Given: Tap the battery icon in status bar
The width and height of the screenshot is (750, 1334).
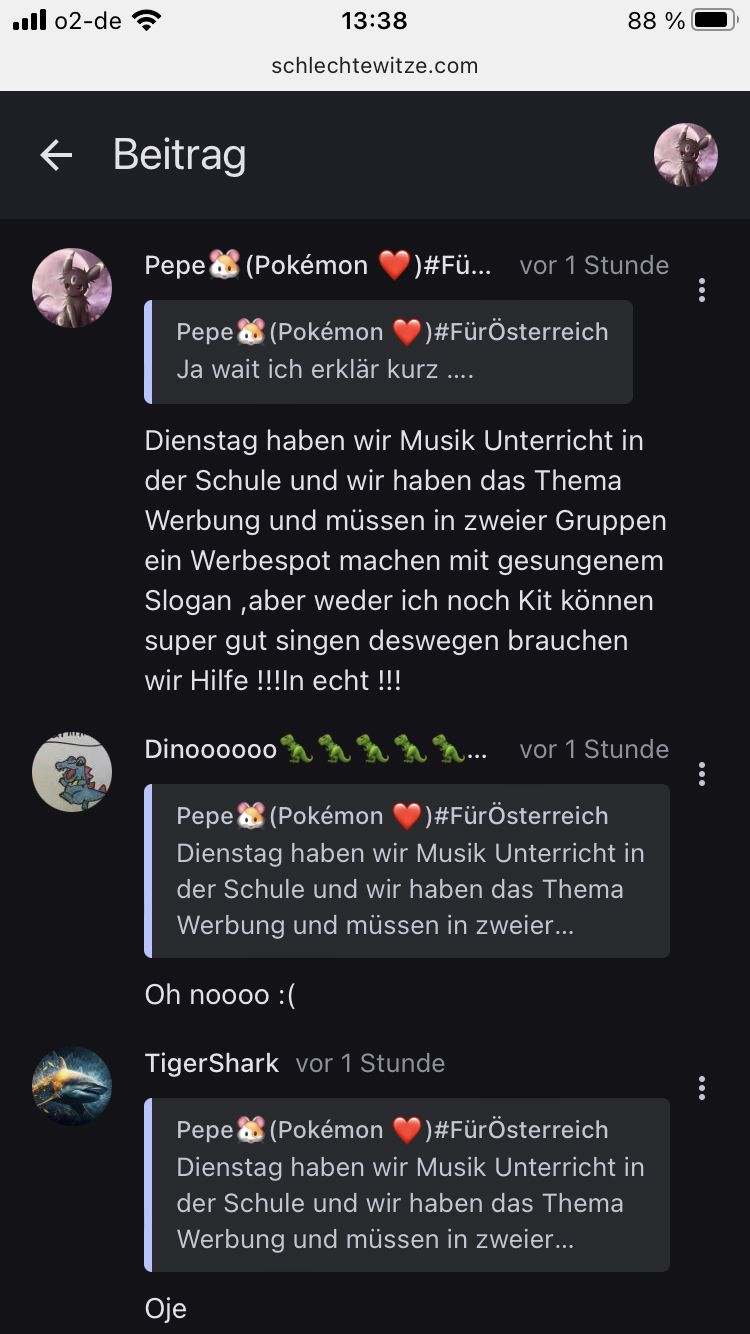Looking at the screenshot, I should pos(714,20).
